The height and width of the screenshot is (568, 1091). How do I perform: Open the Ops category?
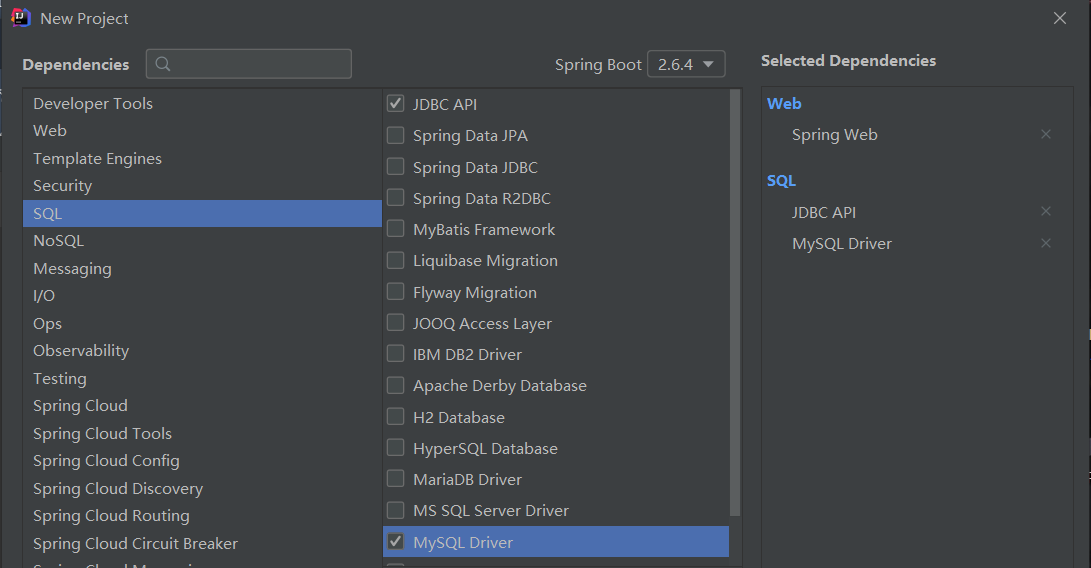[x=202, y=324]
